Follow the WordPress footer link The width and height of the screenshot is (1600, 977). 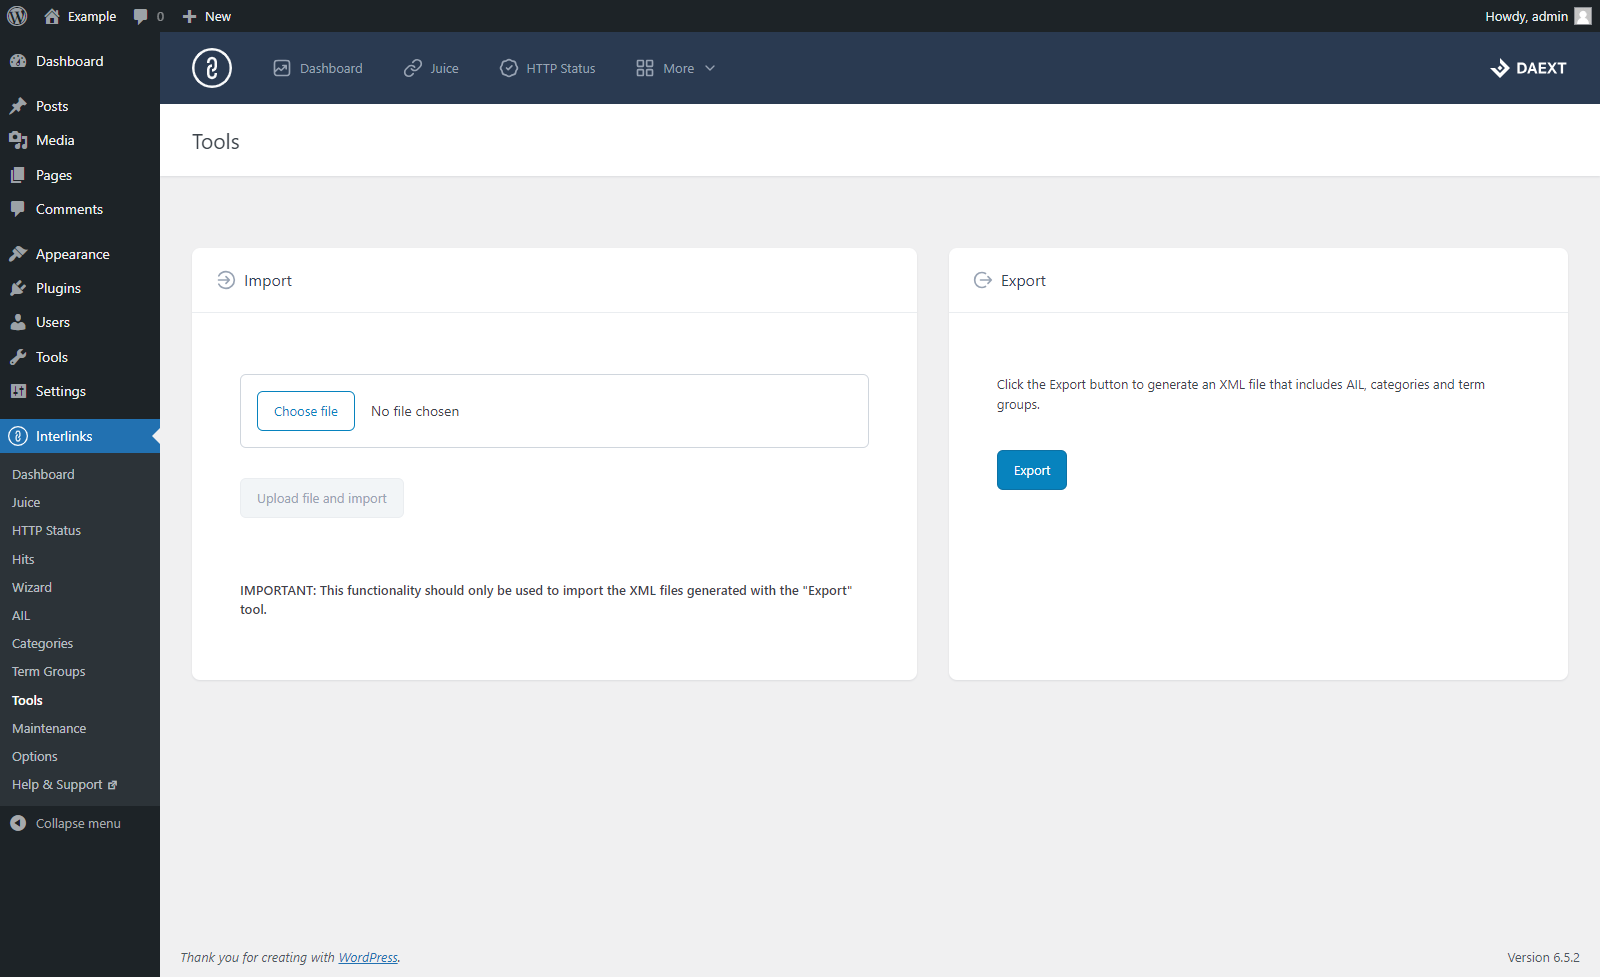(x=368, y=957)
